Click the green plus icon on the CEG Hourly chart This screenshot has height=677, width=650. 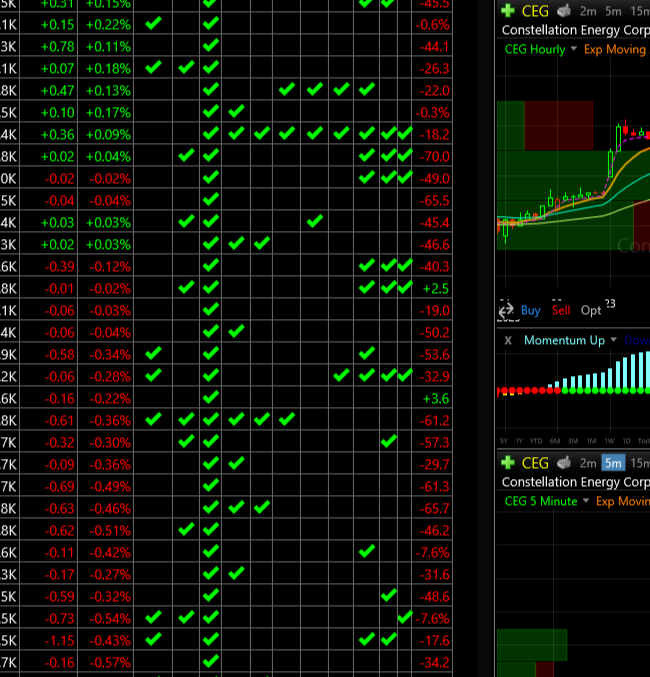[x=508, y=10]
